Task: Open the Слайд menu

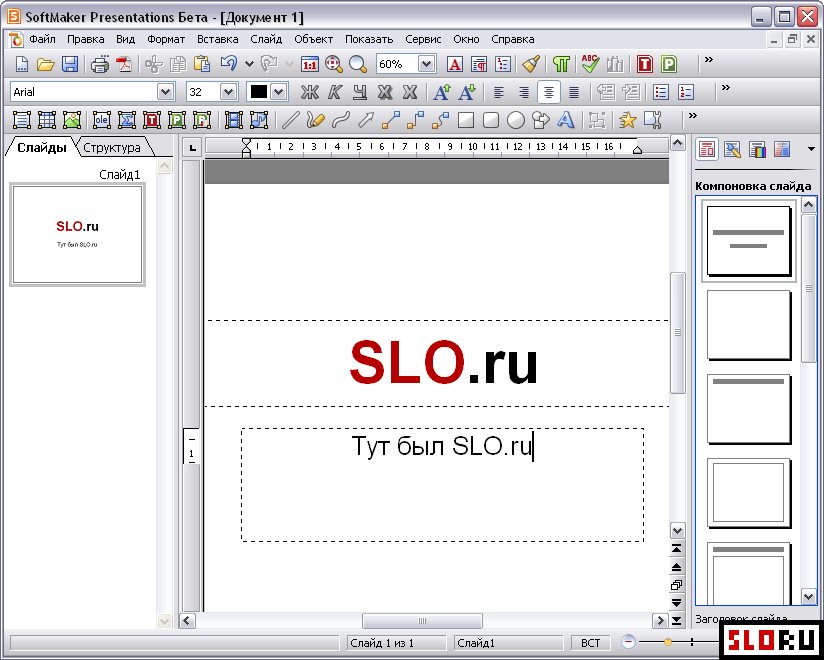Action: 266,39
